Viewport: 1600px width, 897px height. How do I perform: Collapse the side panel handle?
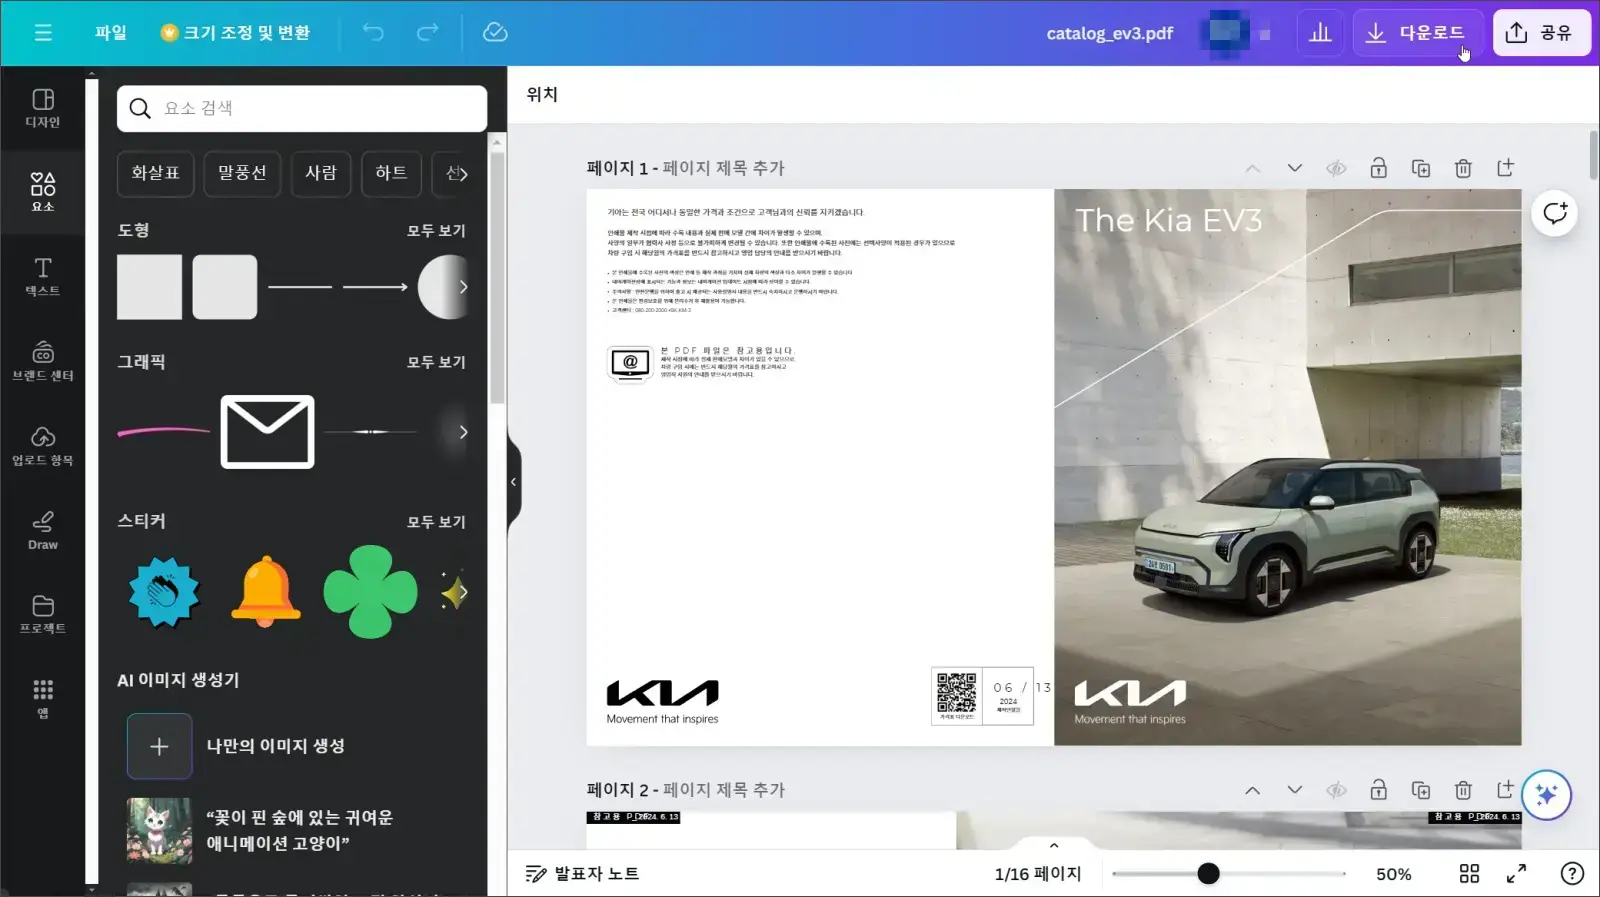click(x=514, y=482)
